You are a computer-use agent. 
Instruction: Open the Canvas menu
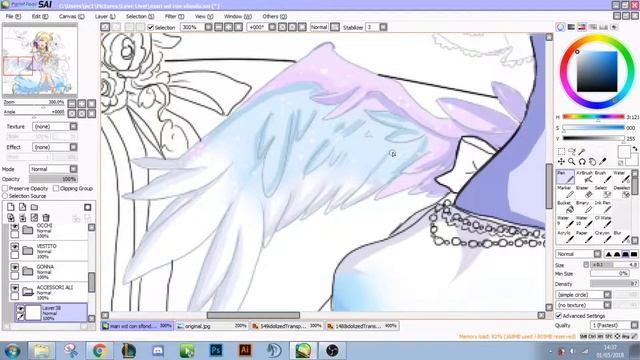point(71,16)
